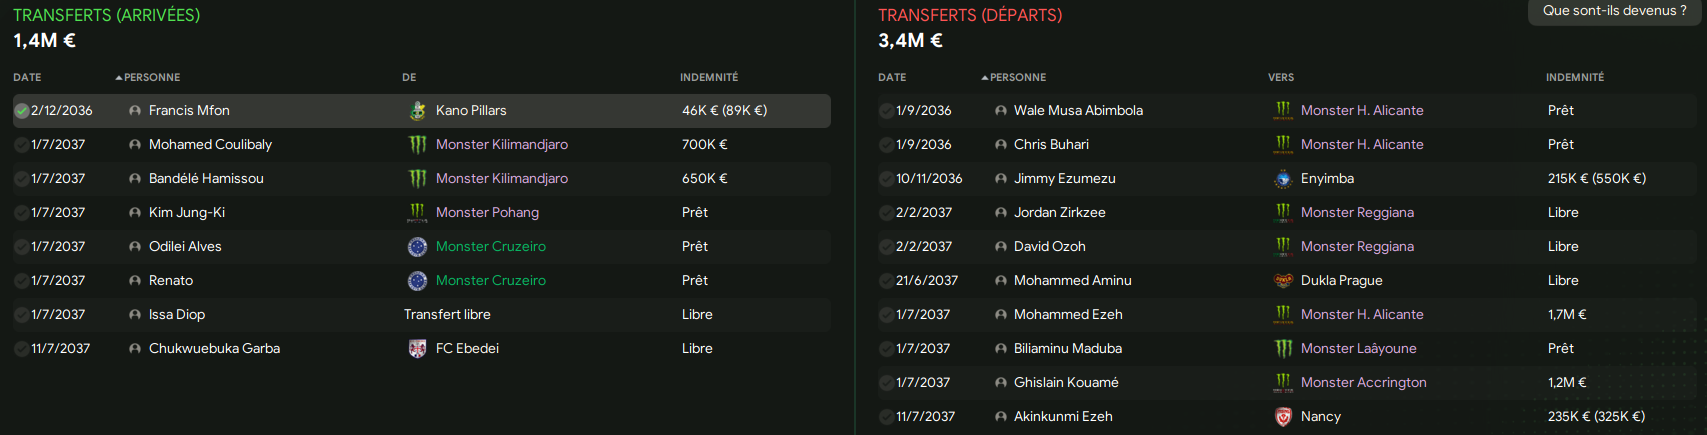
Task: Toggle the selection circle for Jimmy Ezumezu
Action: tap(886, 179)
